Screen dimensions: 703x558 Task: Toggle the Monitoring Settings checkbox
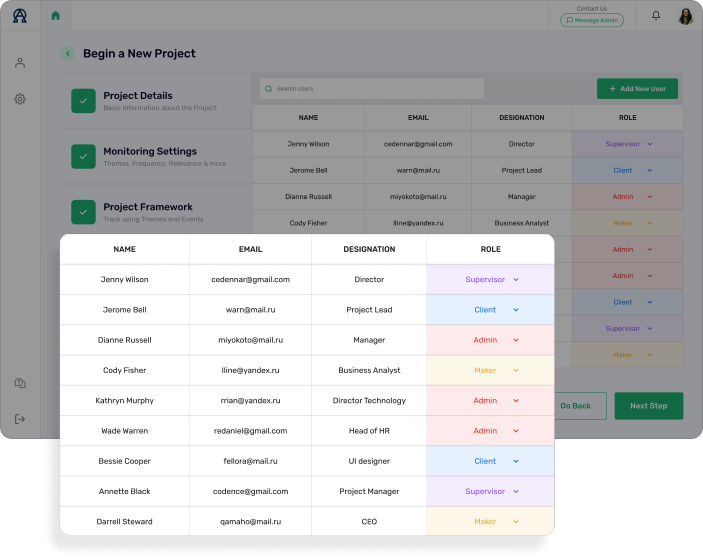point(83,156)
